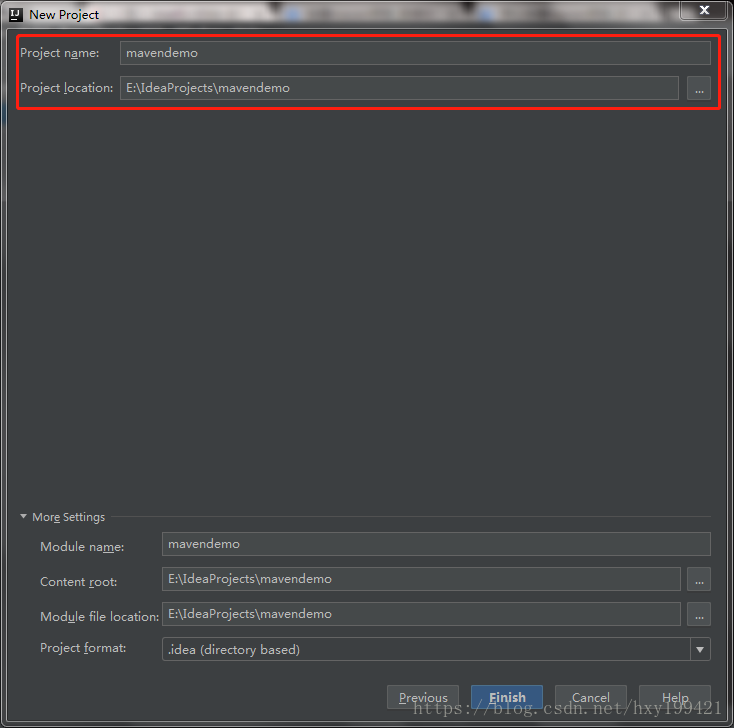Open Help for the New Project wizard
734x728 pixels.
pos(675,697)
